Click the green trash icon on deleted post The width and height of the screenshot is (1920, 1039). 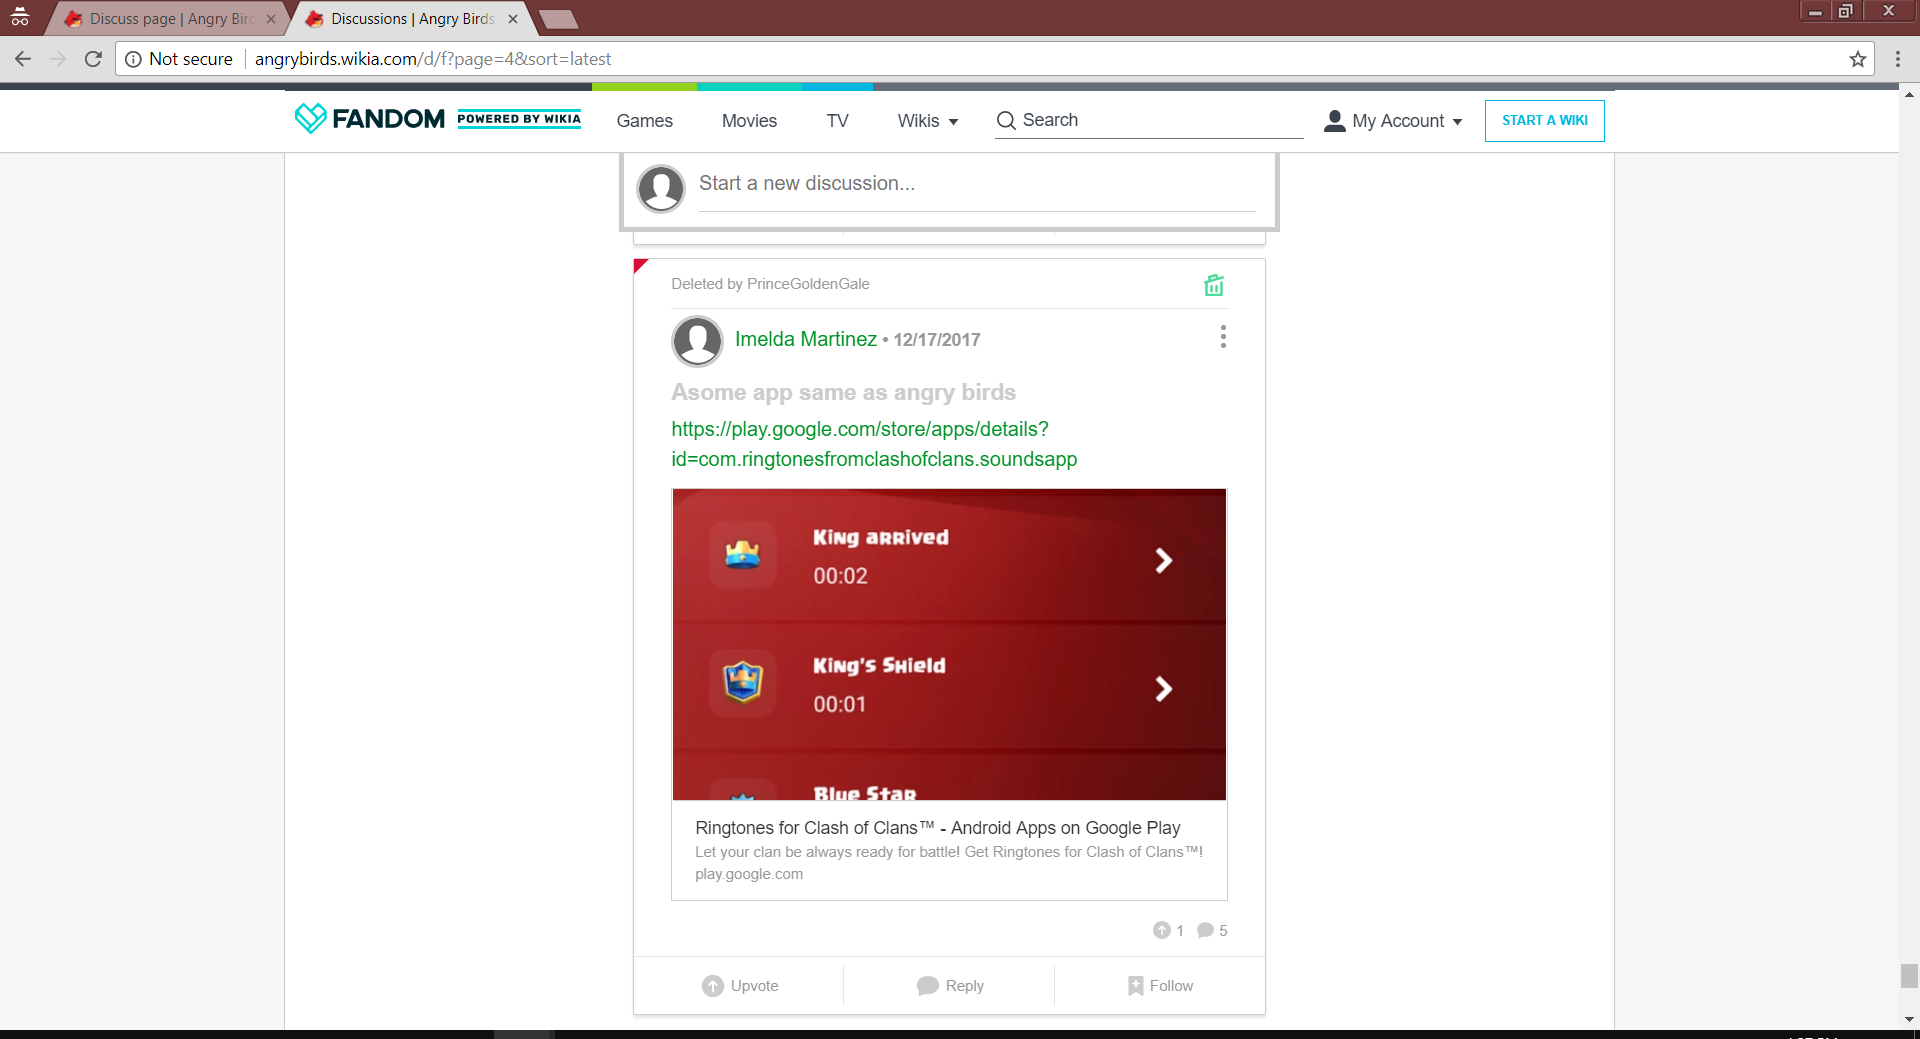(1213, 285)
